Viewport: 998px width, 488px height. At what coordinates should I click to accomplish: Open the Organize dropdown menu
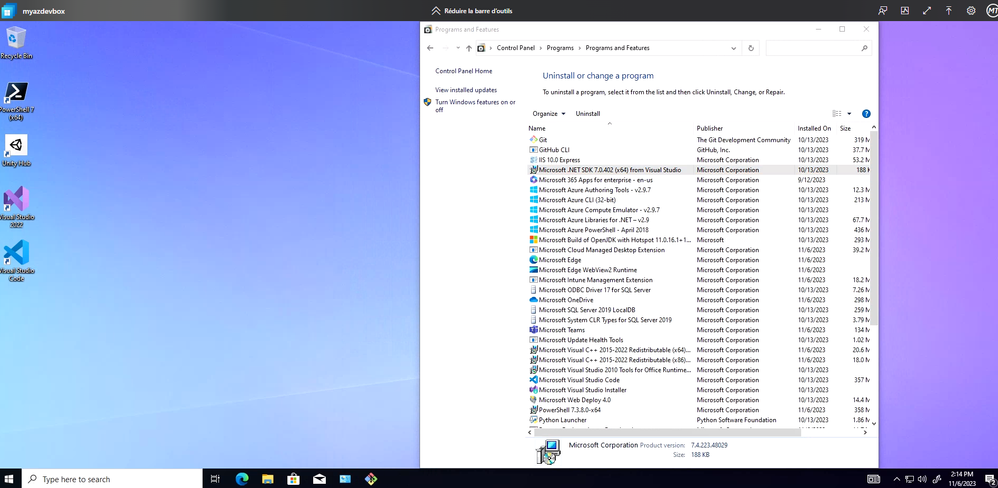pyautogui.click(x=549, y=114)
